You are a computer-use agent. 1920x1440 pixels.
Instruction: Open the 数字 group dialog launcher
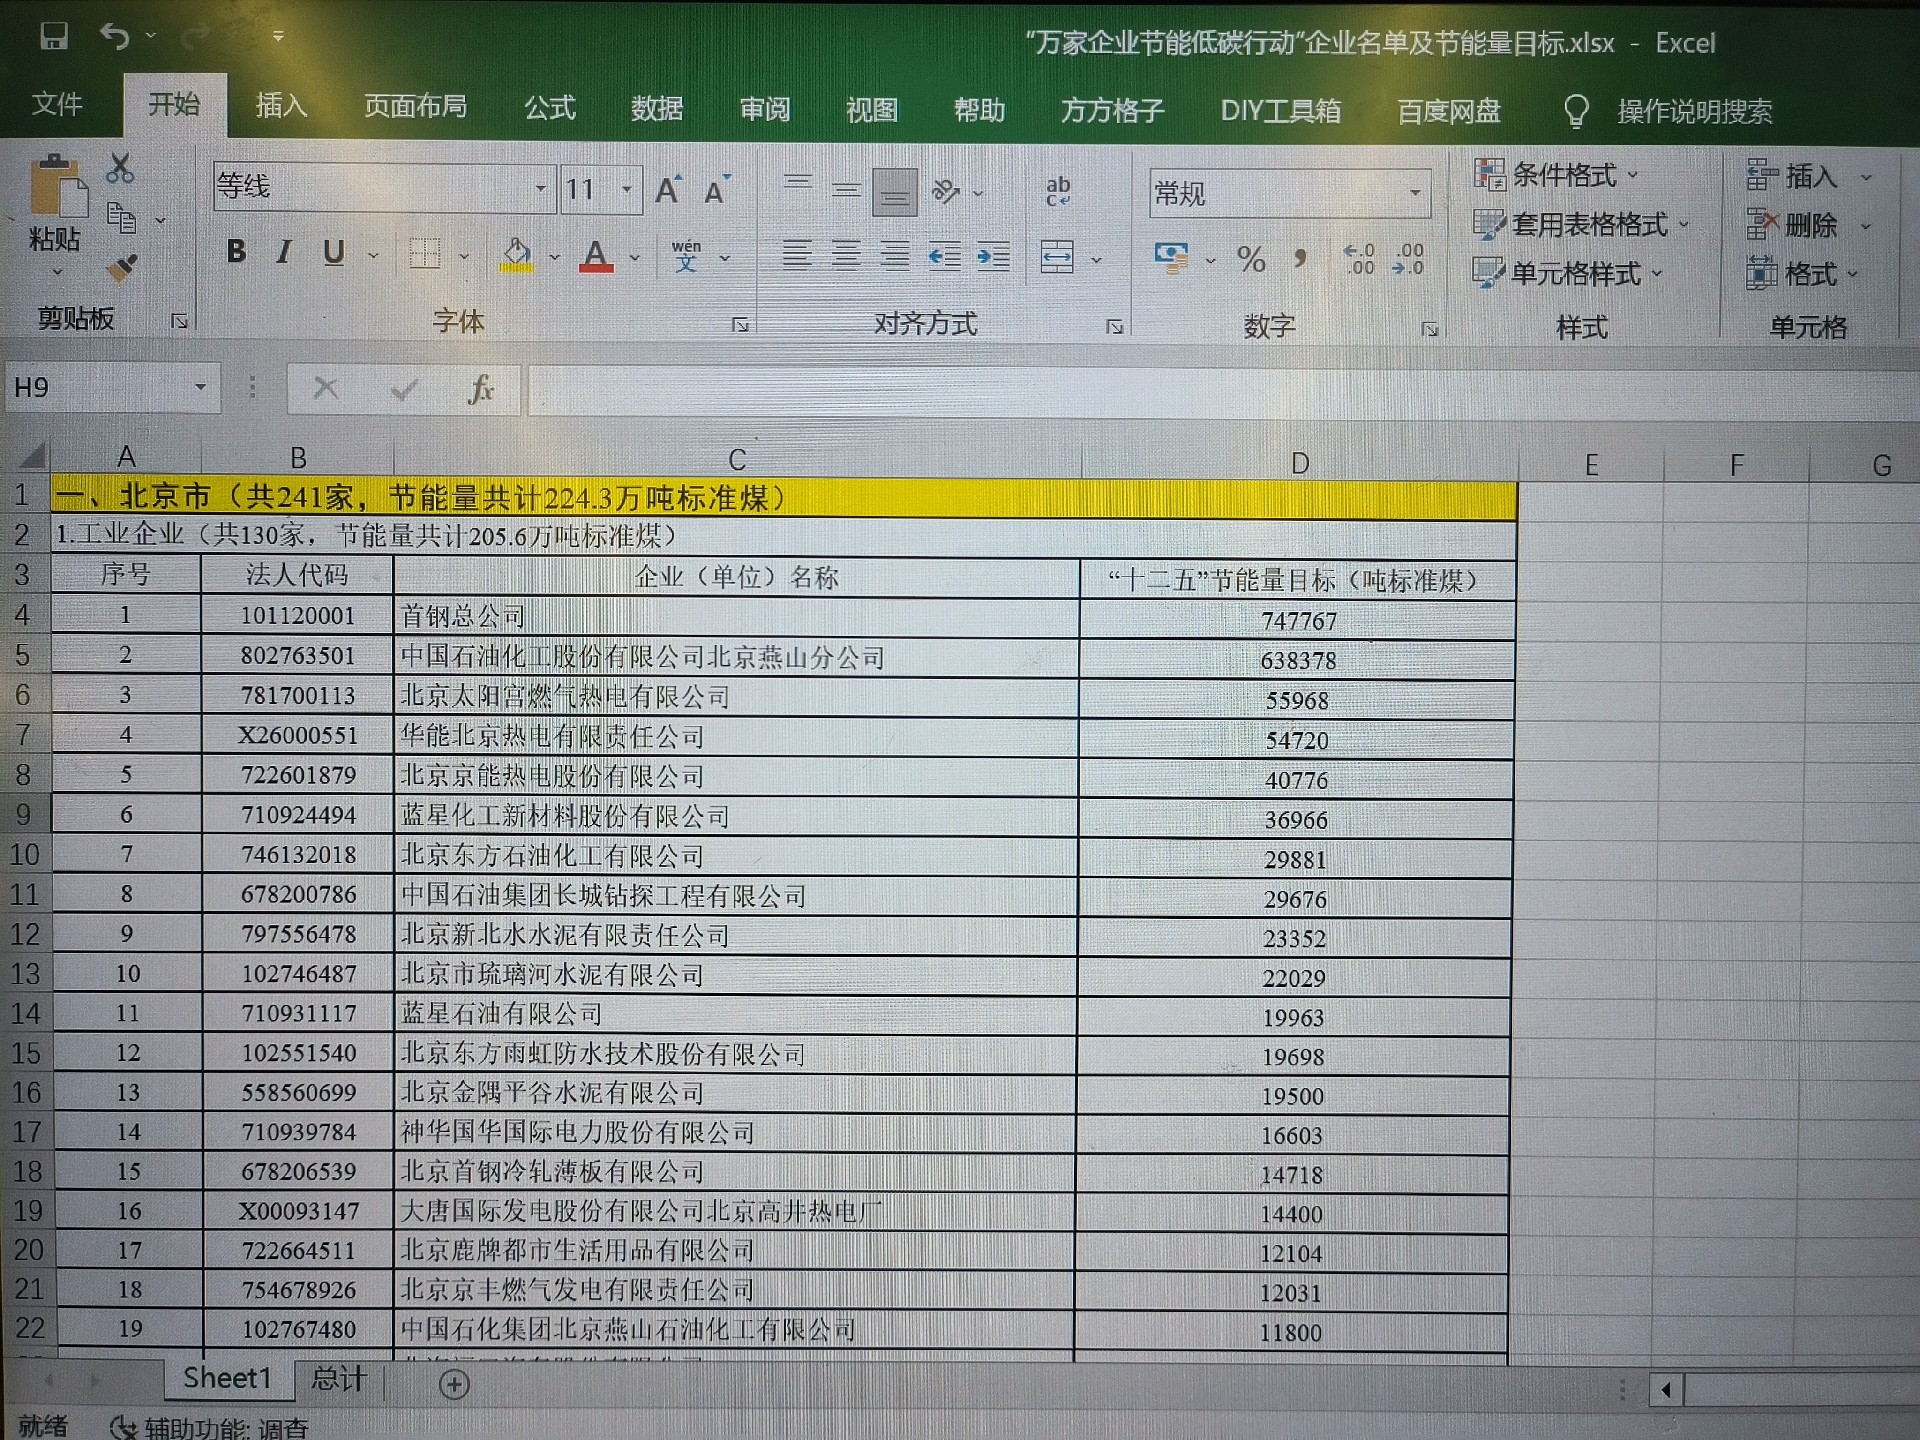tap(1429, 329)
